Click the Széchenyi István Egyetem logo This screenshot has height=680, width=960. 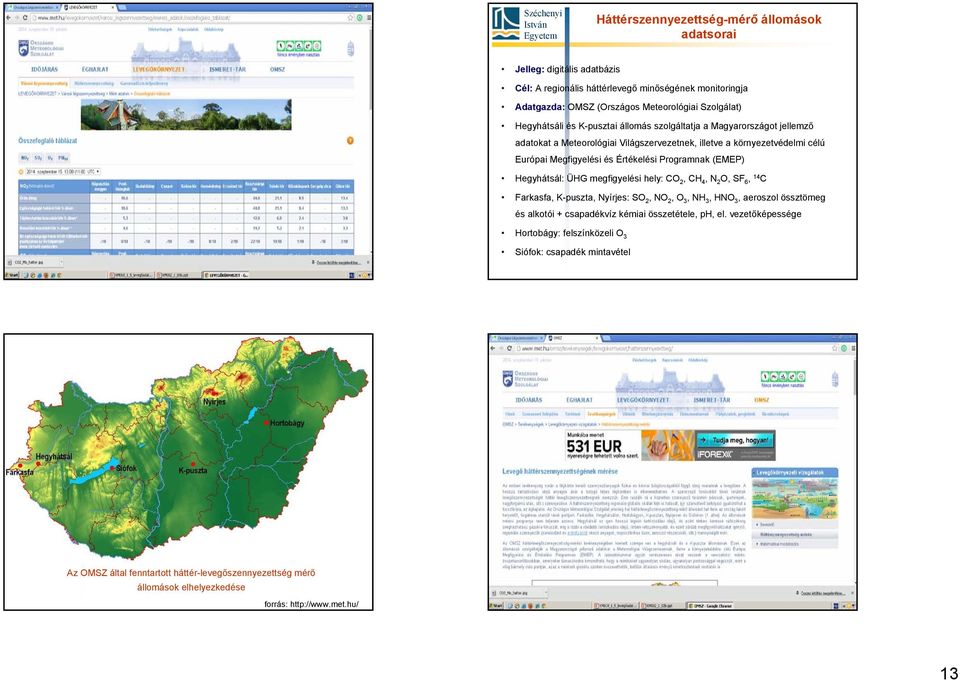pos(525,24)
